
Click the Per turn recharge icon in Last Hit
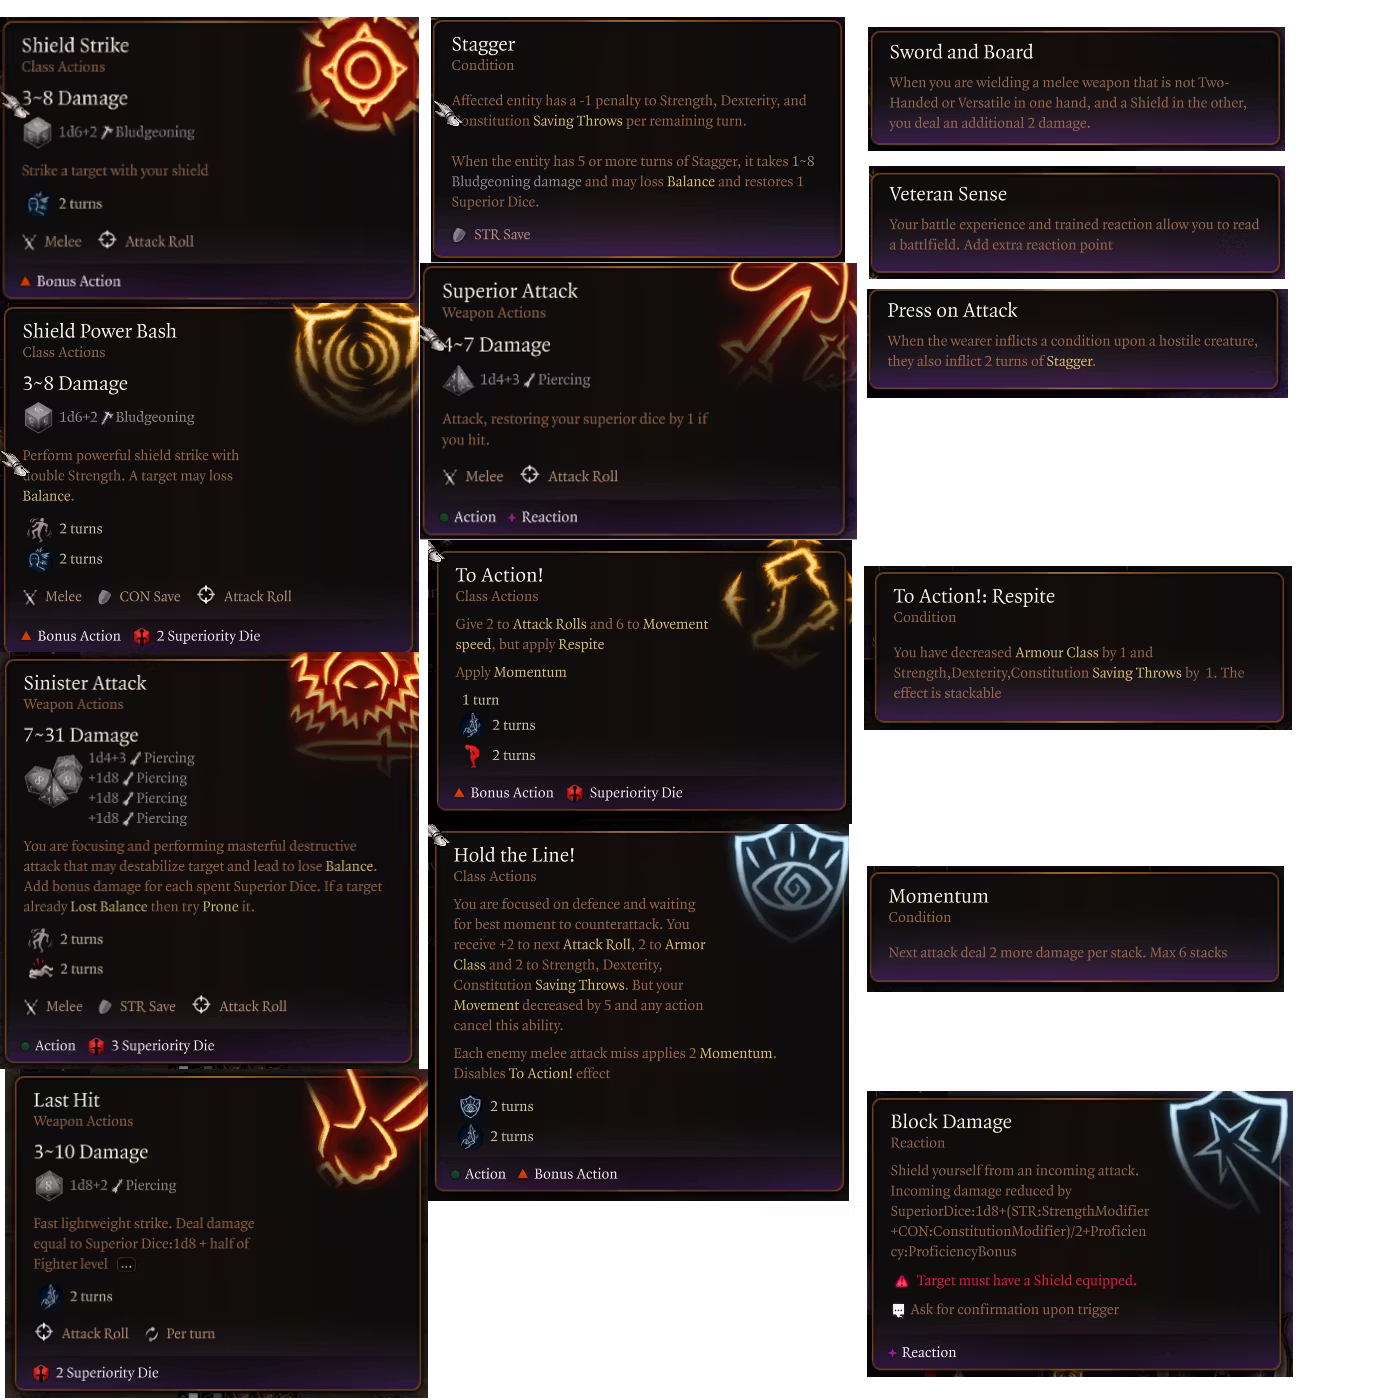(x=152, y=1334)
